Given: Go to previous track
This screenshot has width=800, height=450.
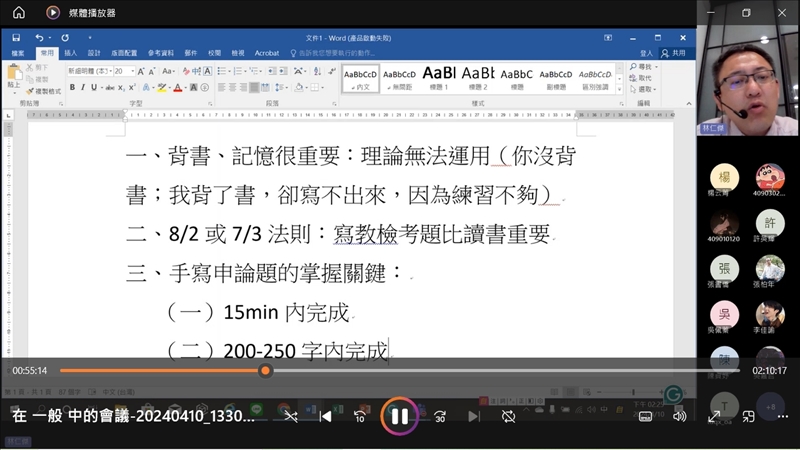Looking at the screenshot, I should point(325,416).
